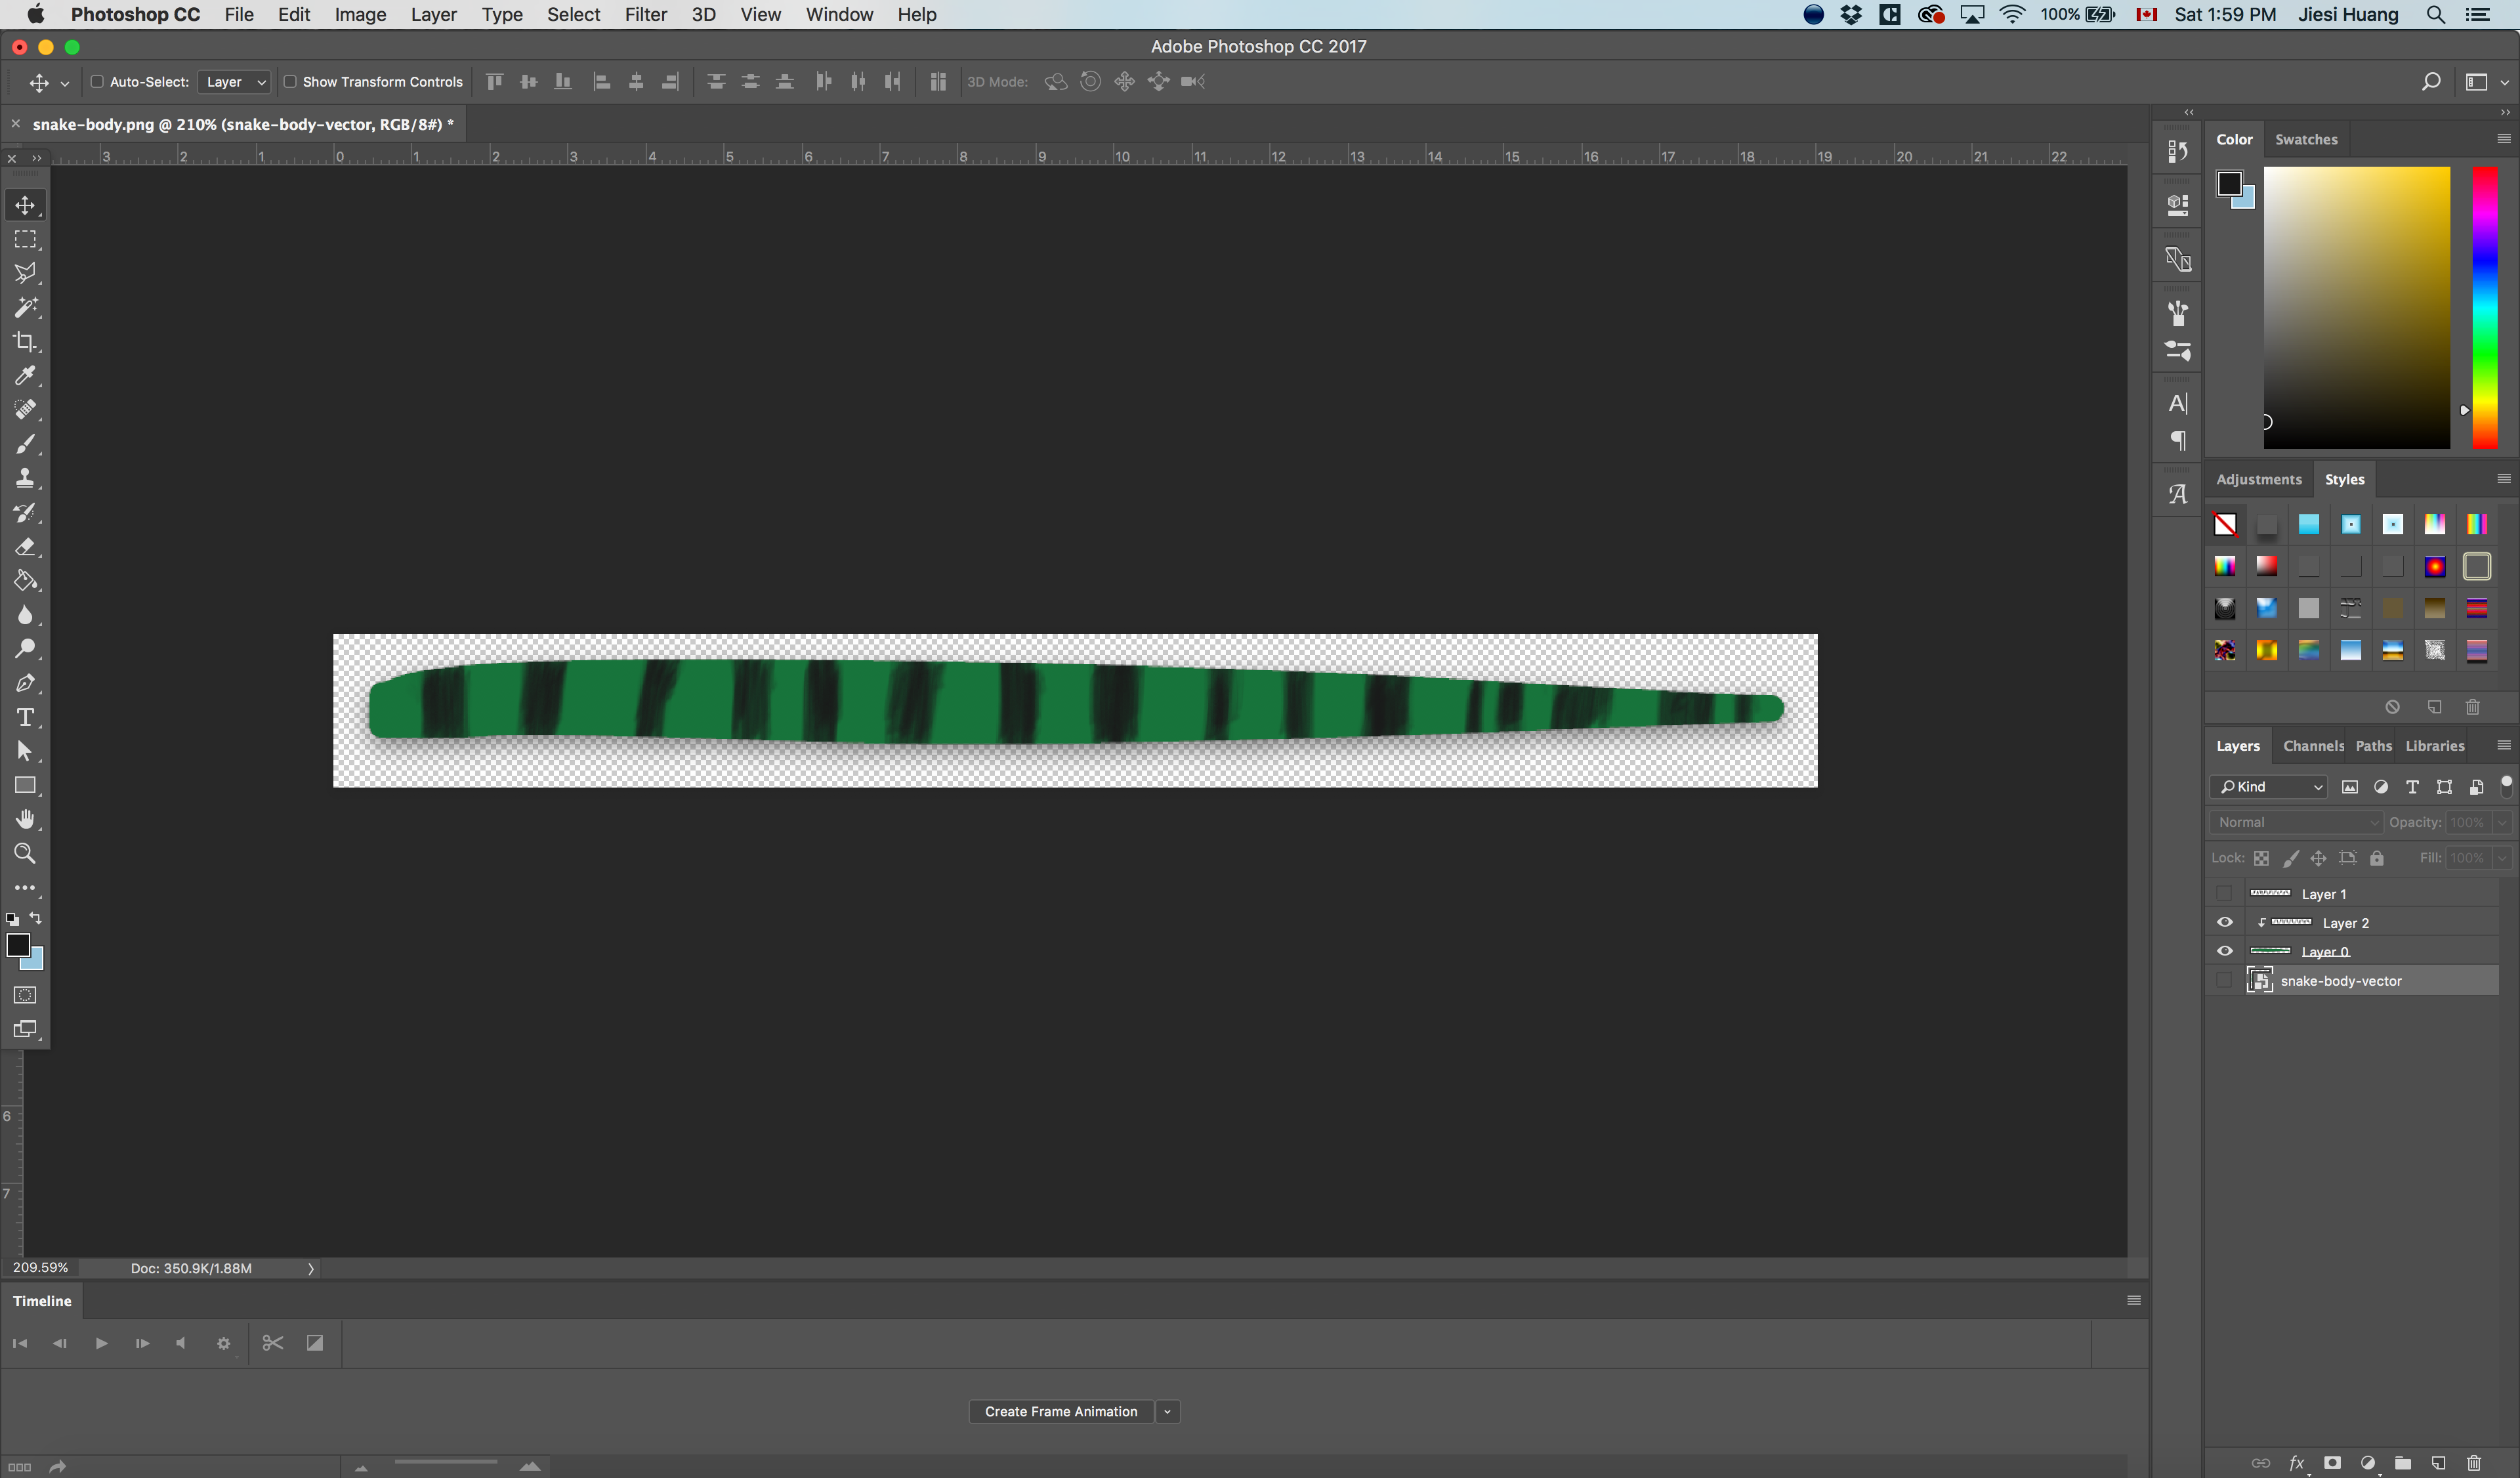Open the Fill value dropdown arrow
Viewport: 2520px width, 1478px height.
[x=2501, y=858]
